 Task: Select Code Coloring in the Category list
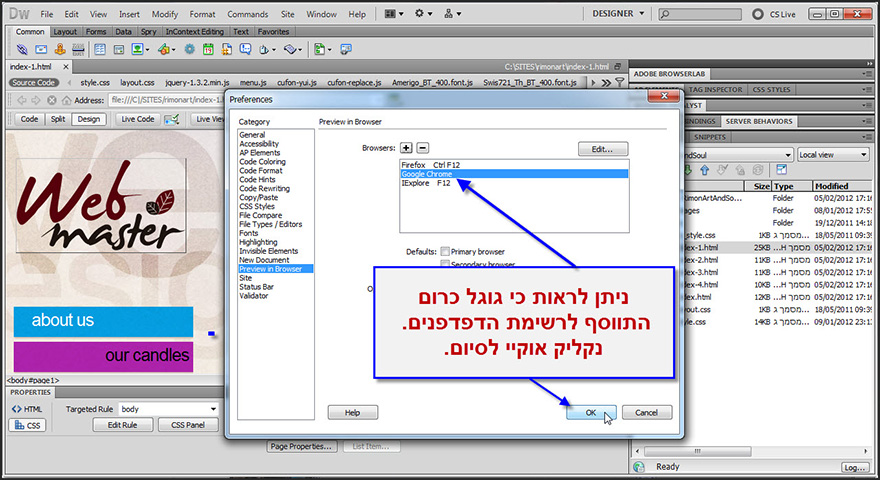click(x=262, y=162)
